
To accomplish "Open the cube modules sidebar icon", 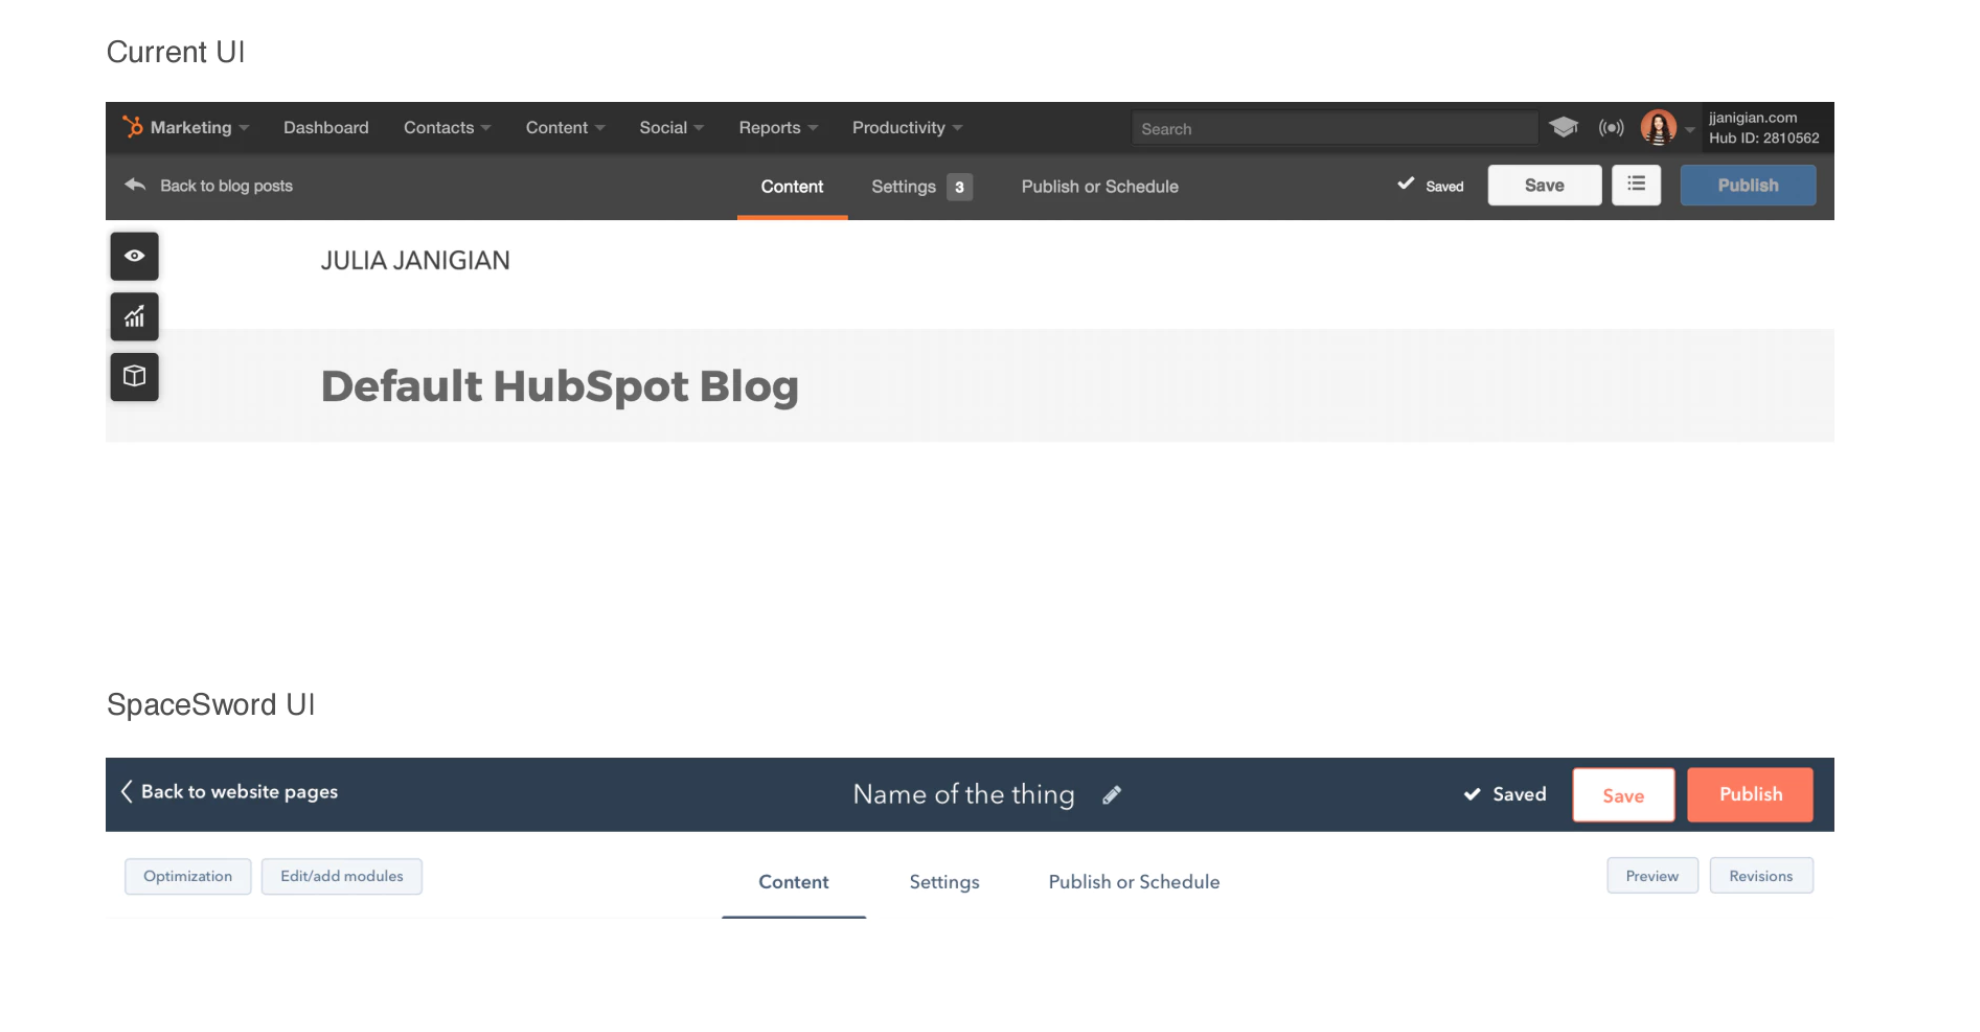I will pyautogui.click(x=134, y=376).
